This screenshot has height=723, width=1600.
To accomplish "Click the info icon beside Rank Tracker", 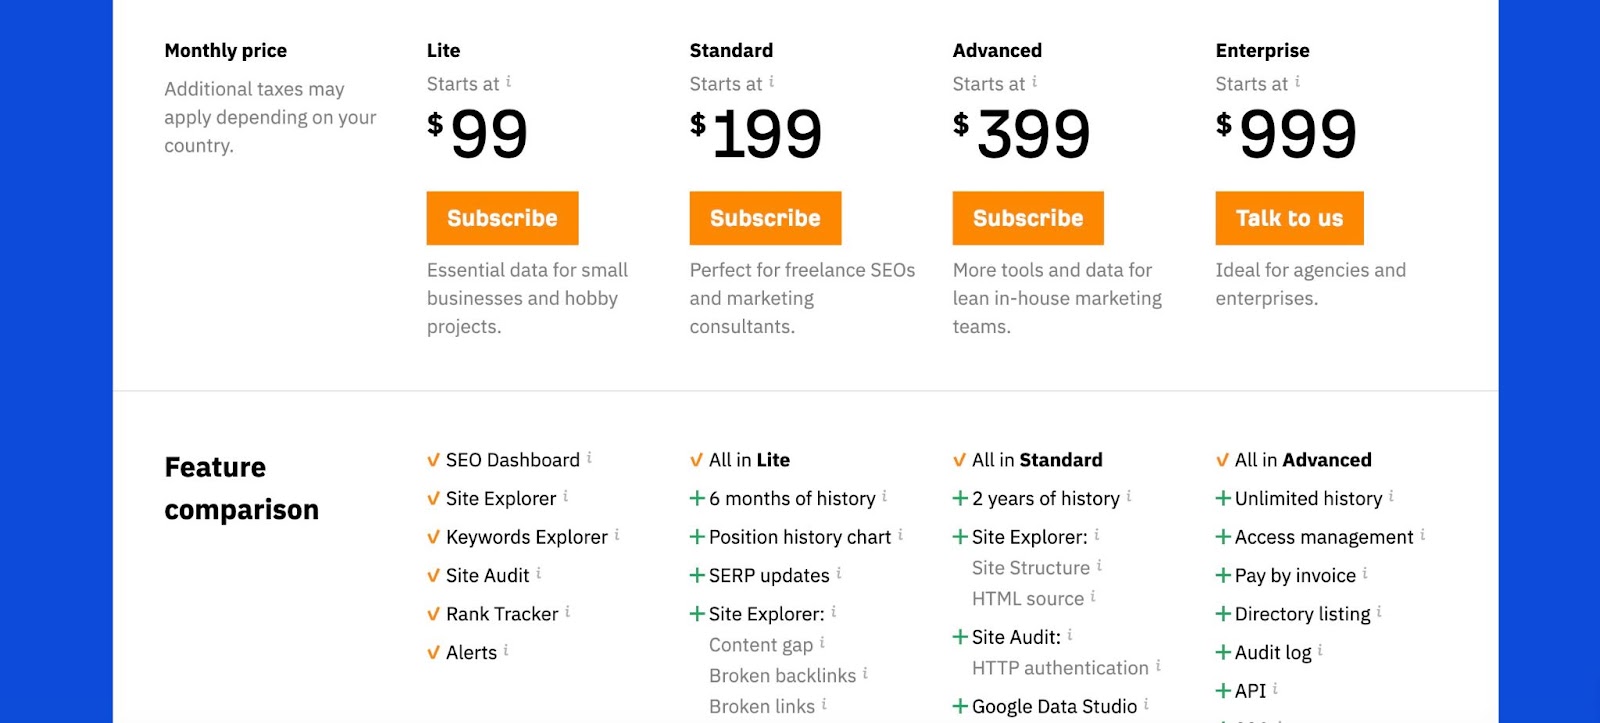I will point(568,611).
